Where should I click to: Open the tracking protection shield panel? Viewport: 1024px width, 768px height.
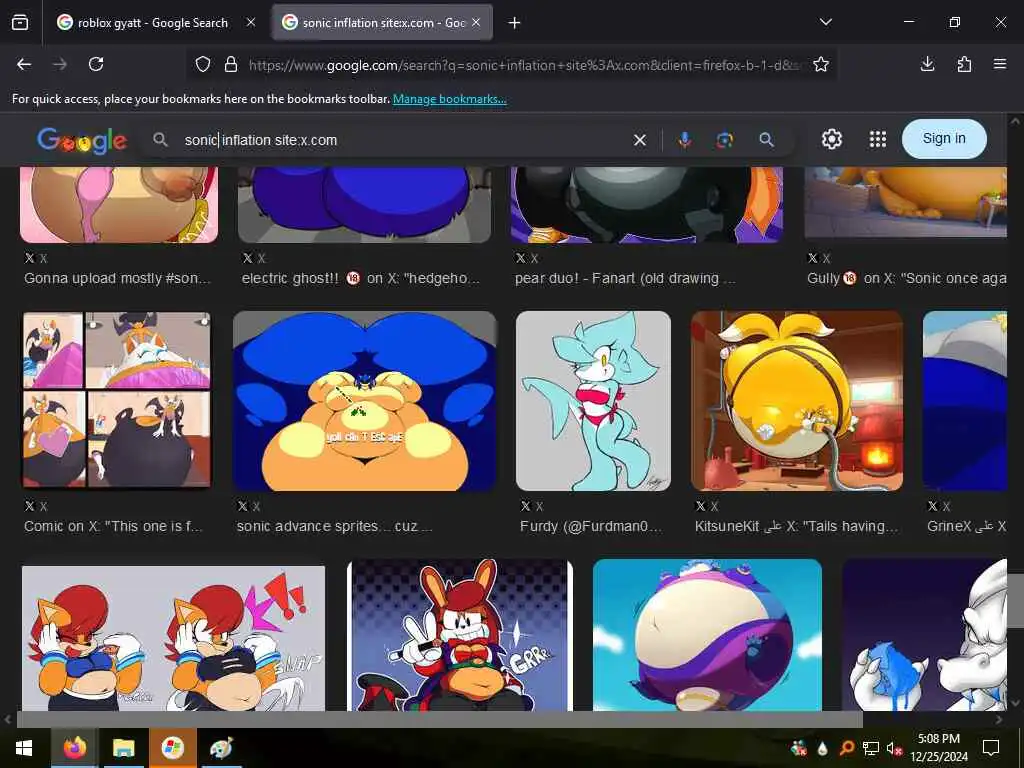coord(203,65)
